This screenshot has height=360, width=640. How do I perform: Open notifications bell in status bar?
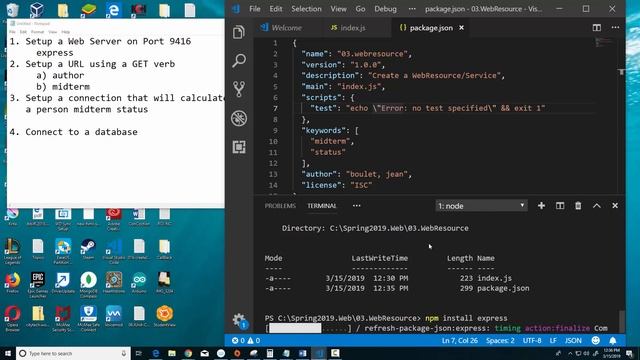pos(613,340)
